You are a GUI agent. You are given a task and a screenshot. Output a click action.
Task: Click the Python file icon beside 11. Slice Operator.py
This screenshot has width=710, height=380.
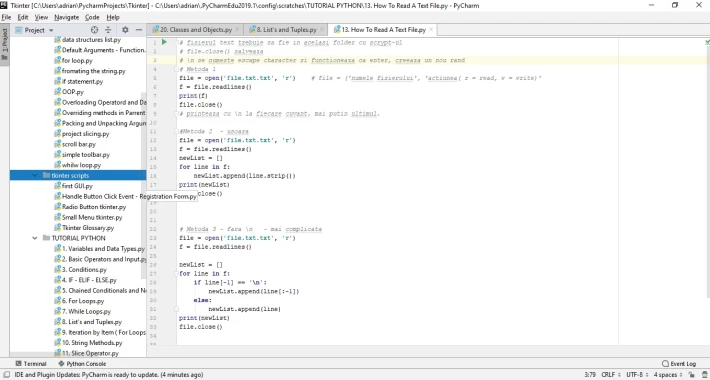tap(58, 353)
